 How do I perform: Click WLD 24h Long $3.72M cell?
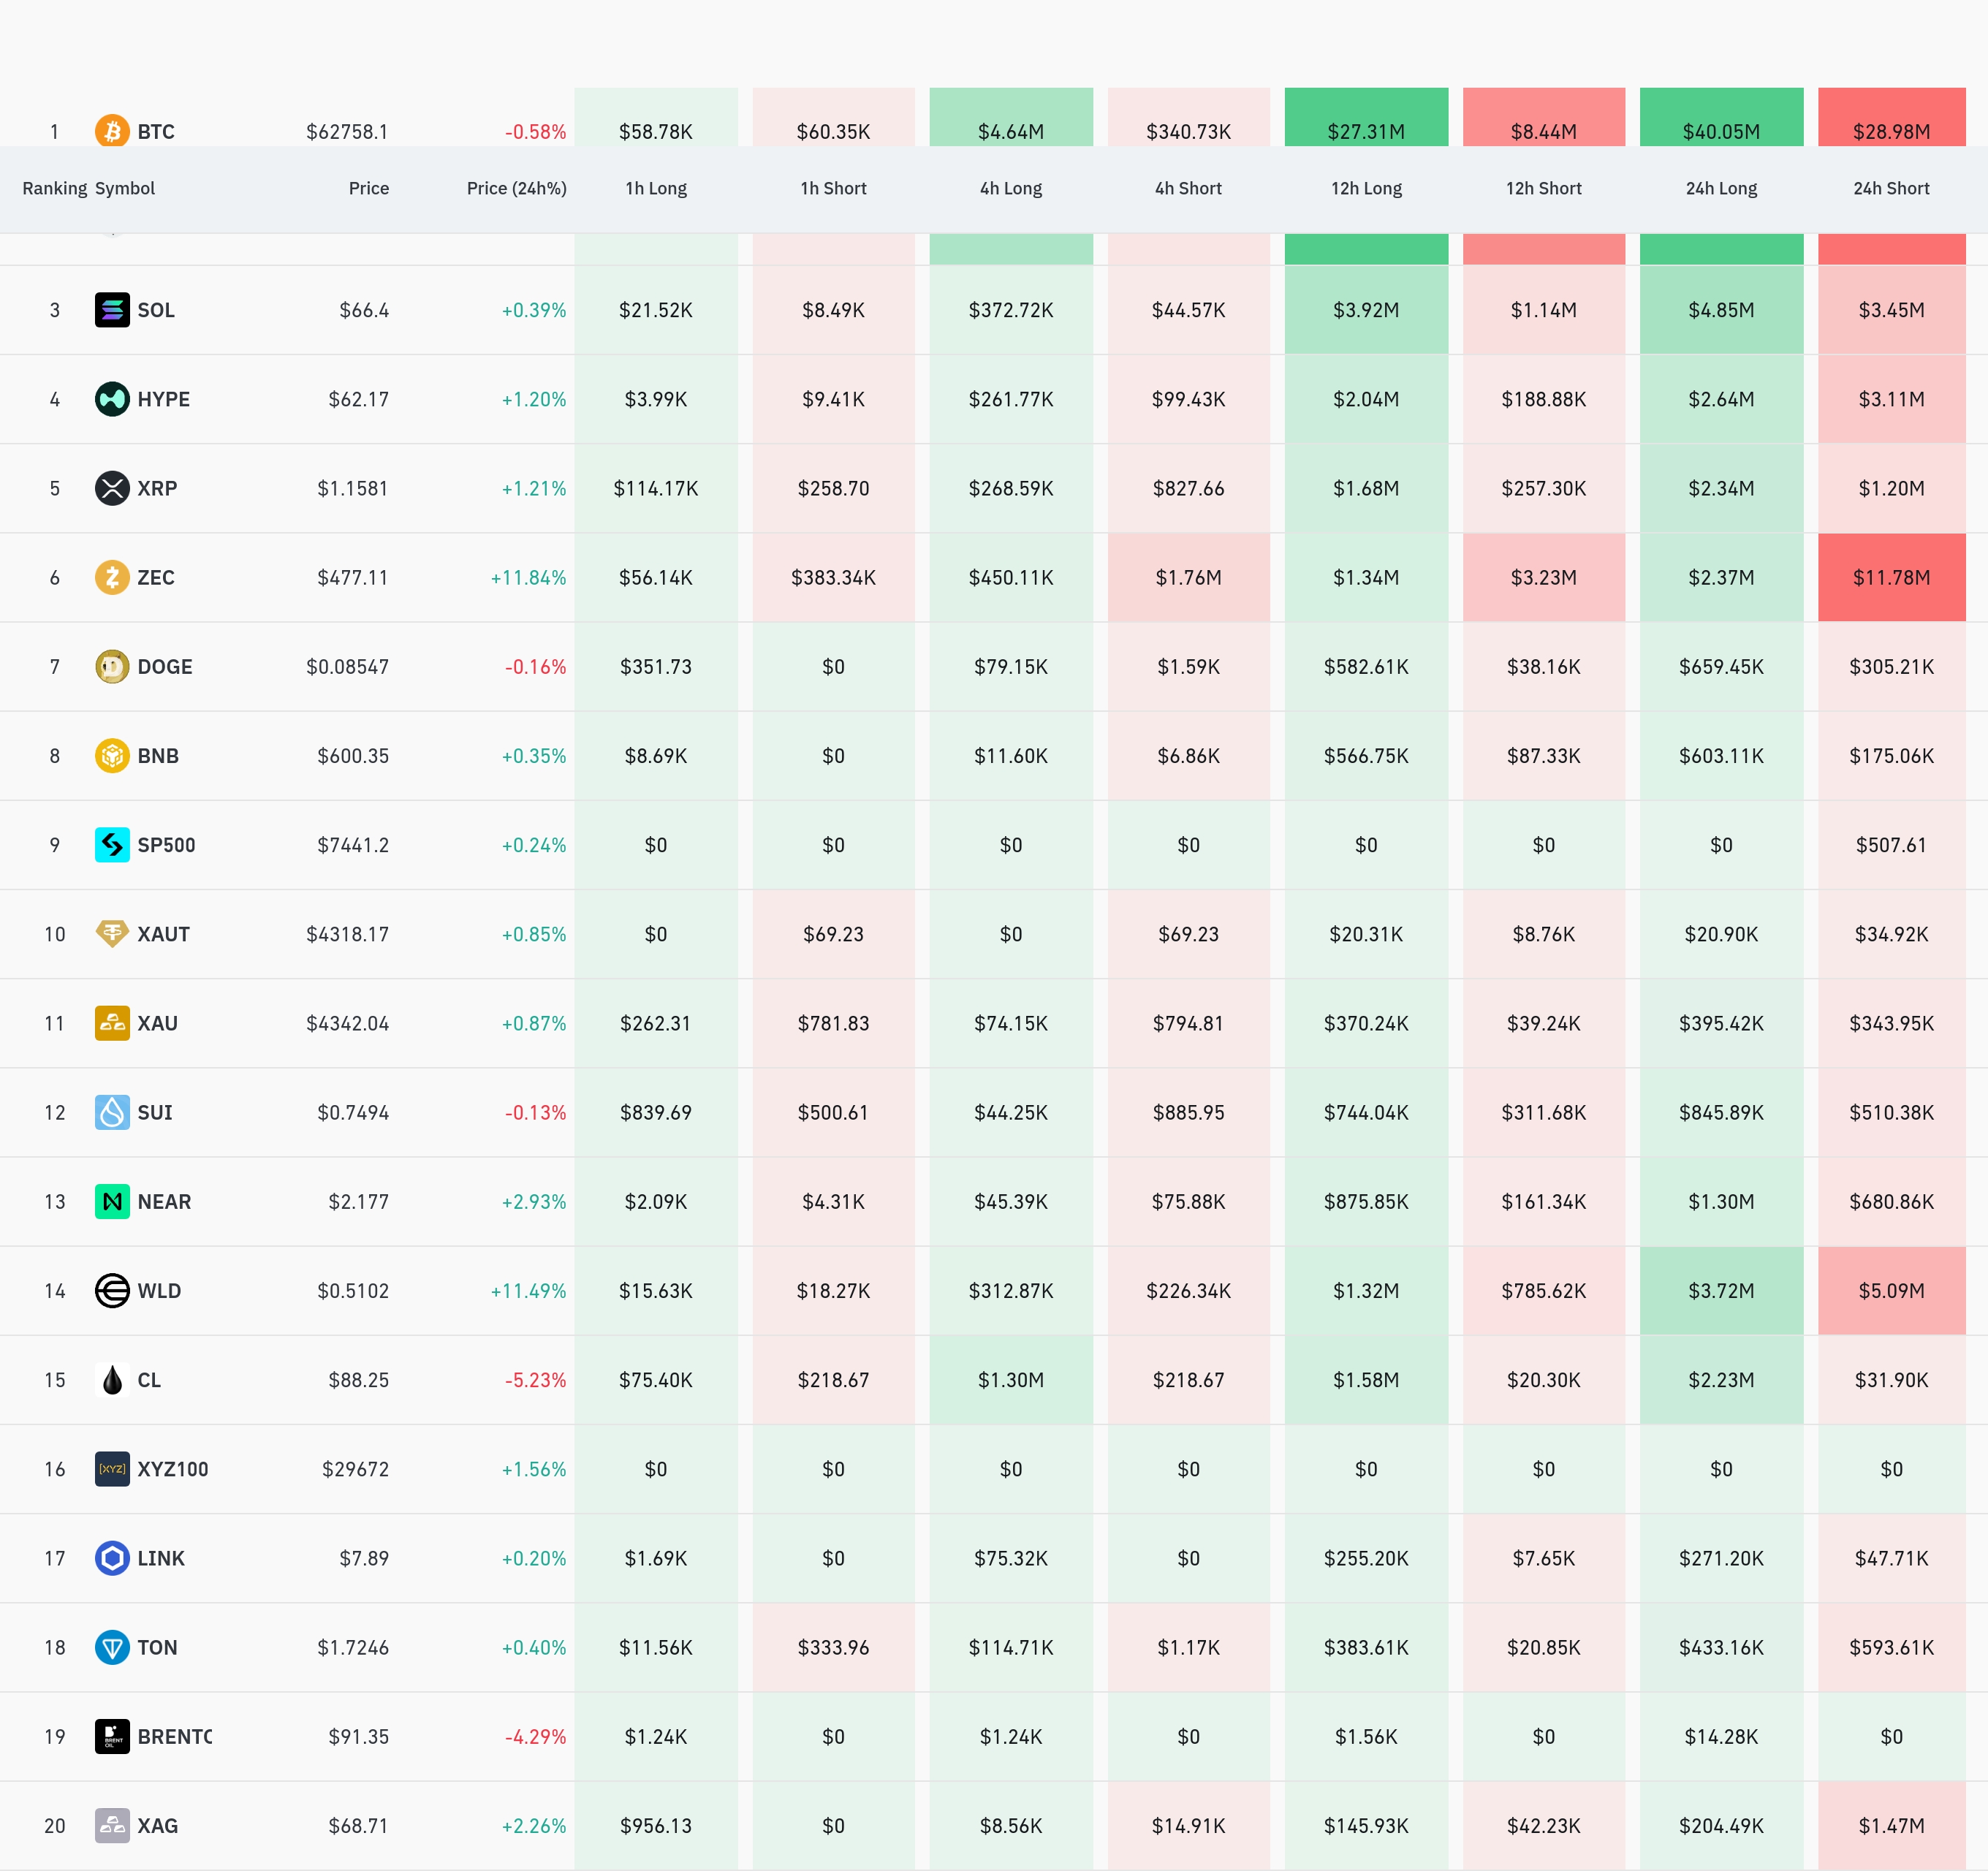tap(1721, 1290)
